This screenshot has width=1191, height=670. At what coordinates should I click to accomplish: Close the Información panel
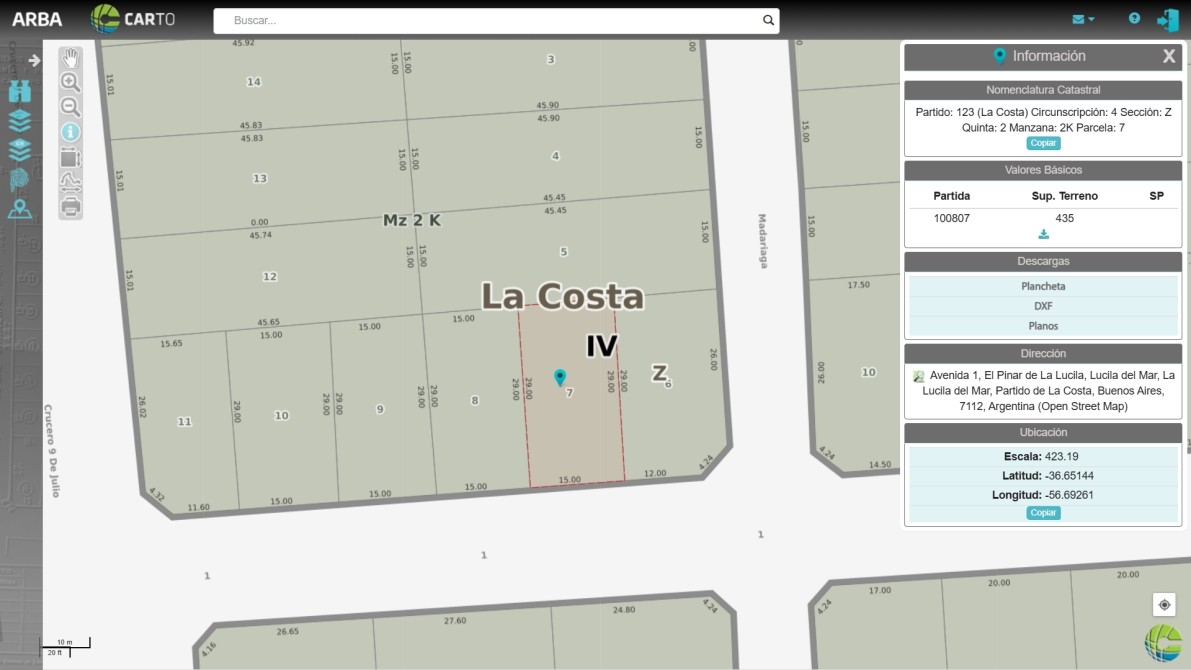(x=1168, y=57)
